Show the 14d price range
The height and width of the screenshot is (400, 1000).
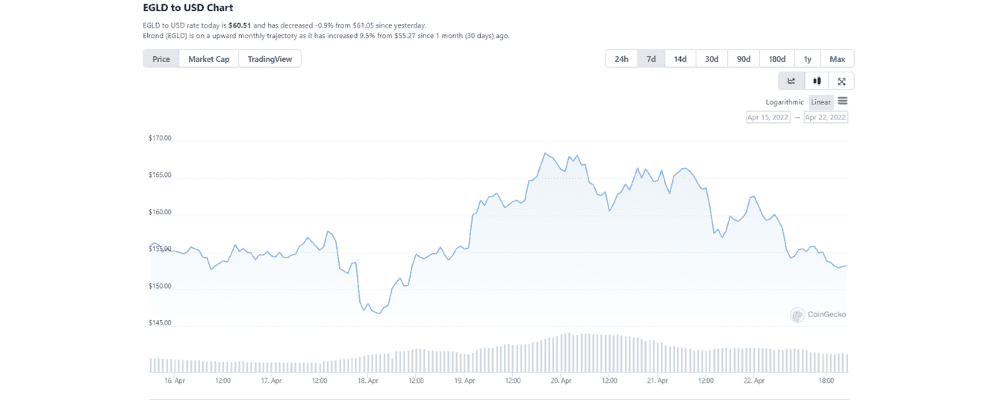[680, 59]
